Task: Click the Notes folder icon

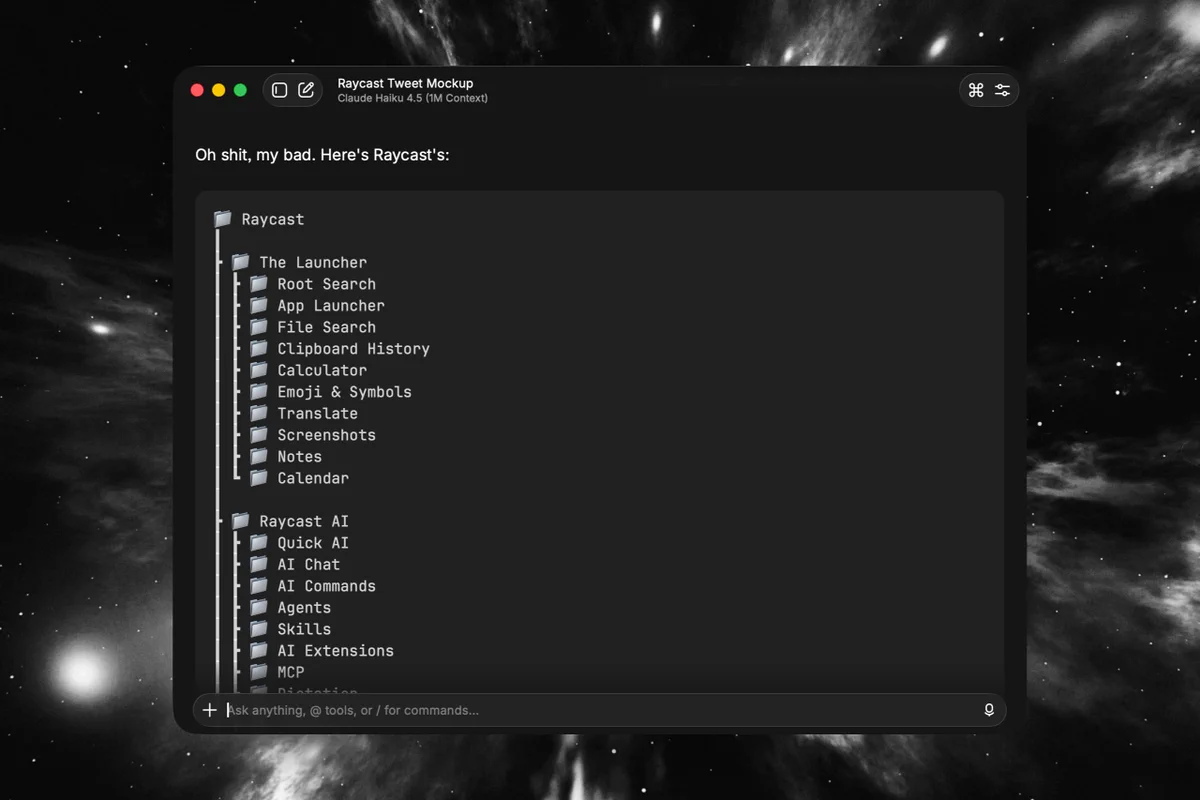Action: [x=259, y=456]
